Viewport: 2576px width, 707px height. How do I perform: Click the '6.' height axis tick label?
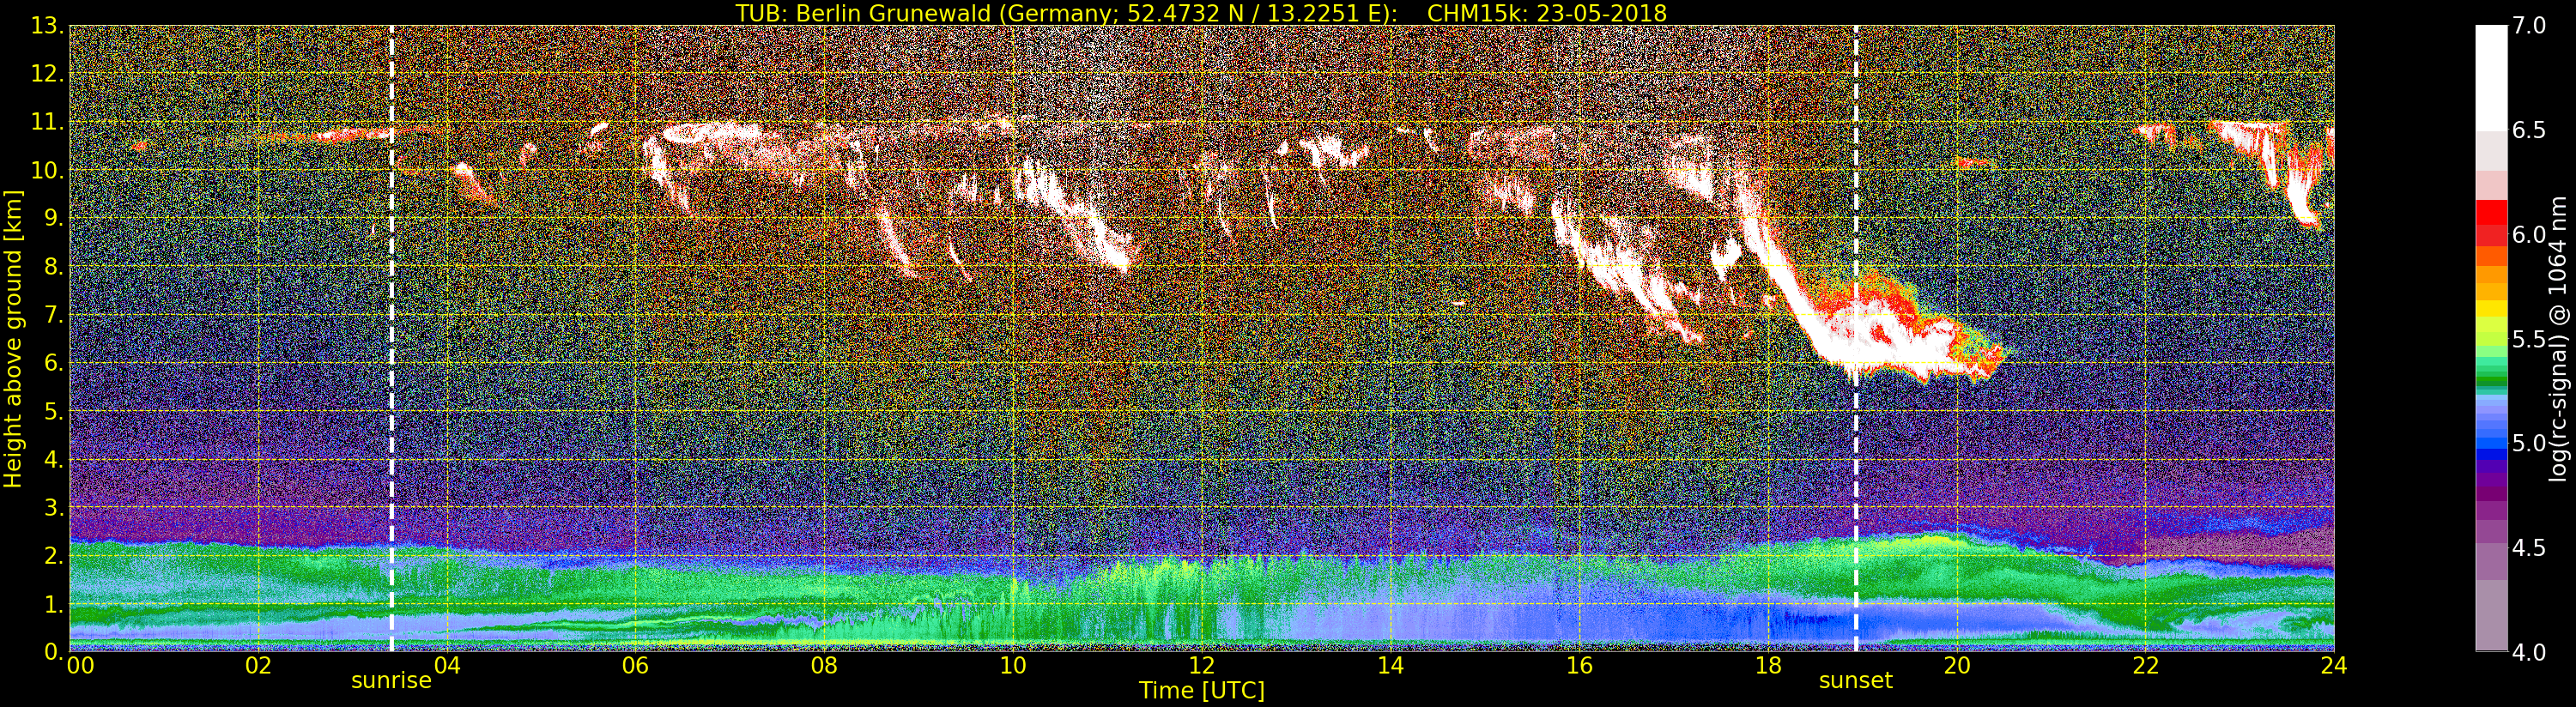[53, 363]
